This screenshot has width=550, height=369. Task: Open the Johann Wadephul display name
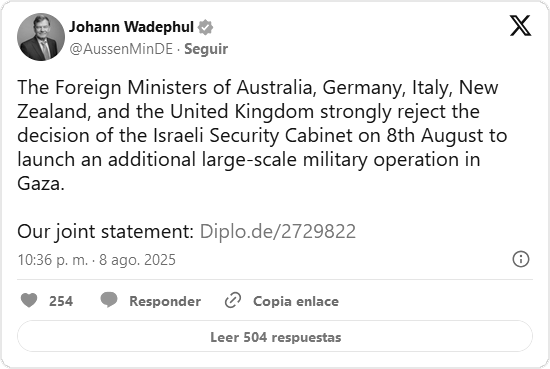click(x=131, y=27)
